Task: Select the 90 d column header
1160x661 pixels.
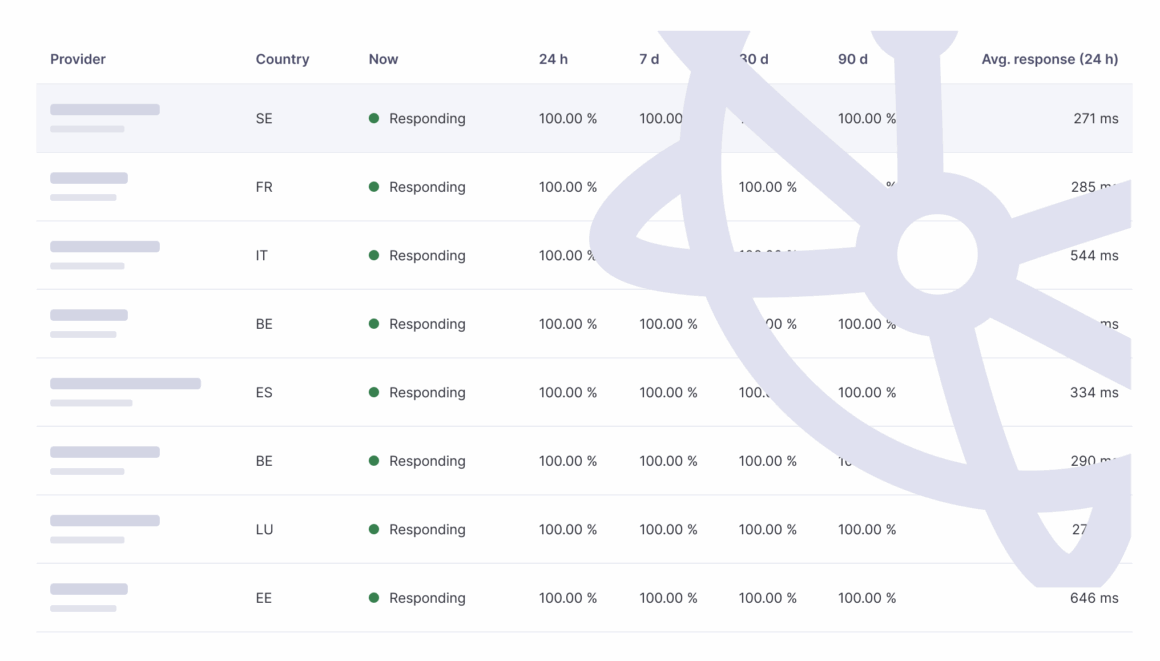Action: pos(853,59)
